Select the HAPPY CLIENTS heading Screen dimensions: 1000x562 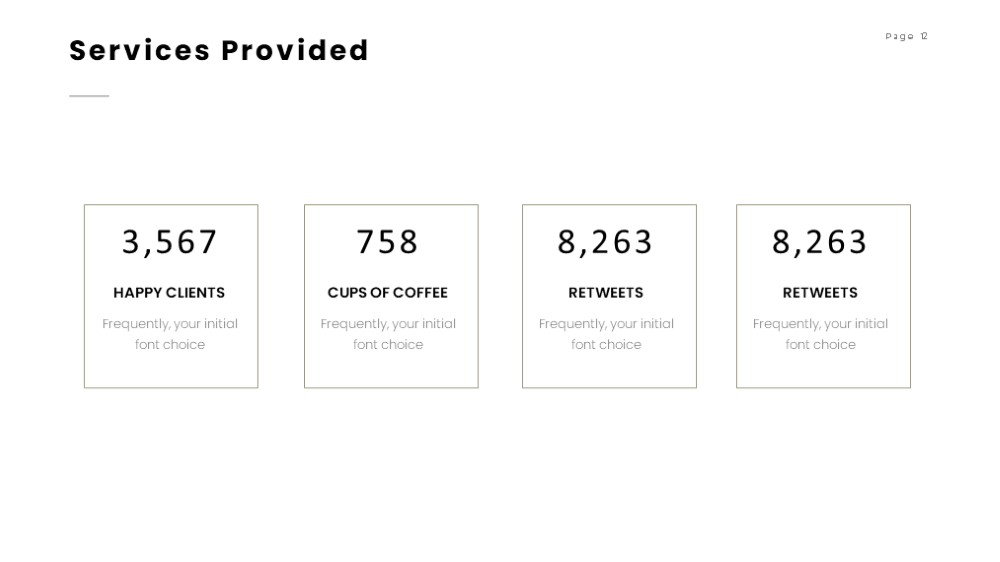point(169,293)
